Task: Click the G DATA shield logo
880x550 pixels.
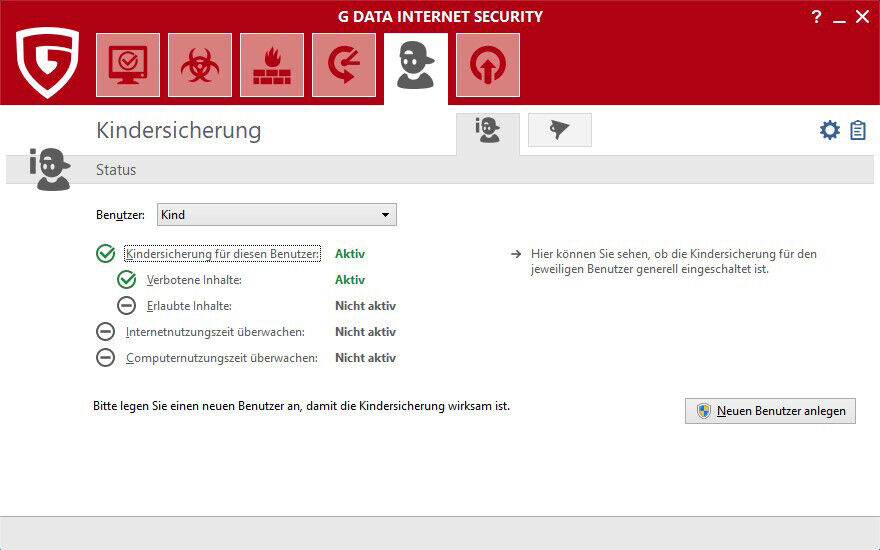Action: [47, 62]
